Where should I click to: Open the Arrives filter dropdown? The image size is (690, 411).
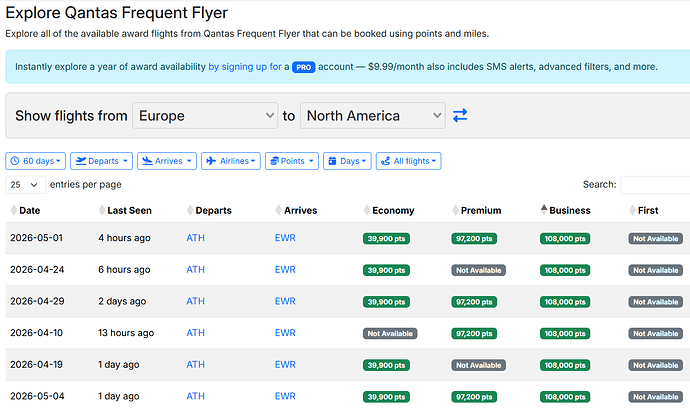pyautogui.click(x=167, y=161)
